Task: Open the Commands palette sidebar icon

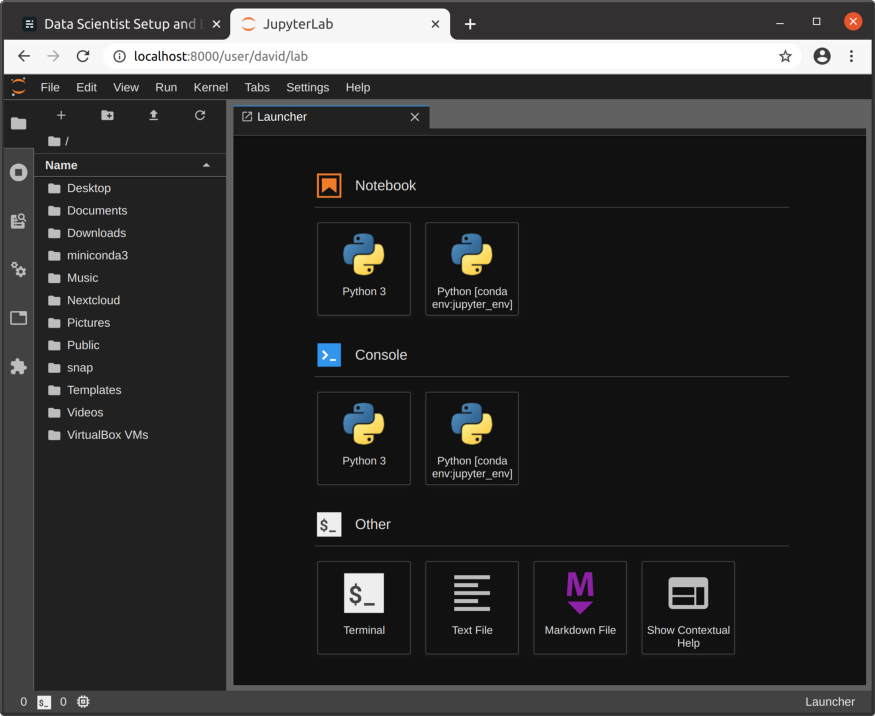Action: tap(18, 221)
